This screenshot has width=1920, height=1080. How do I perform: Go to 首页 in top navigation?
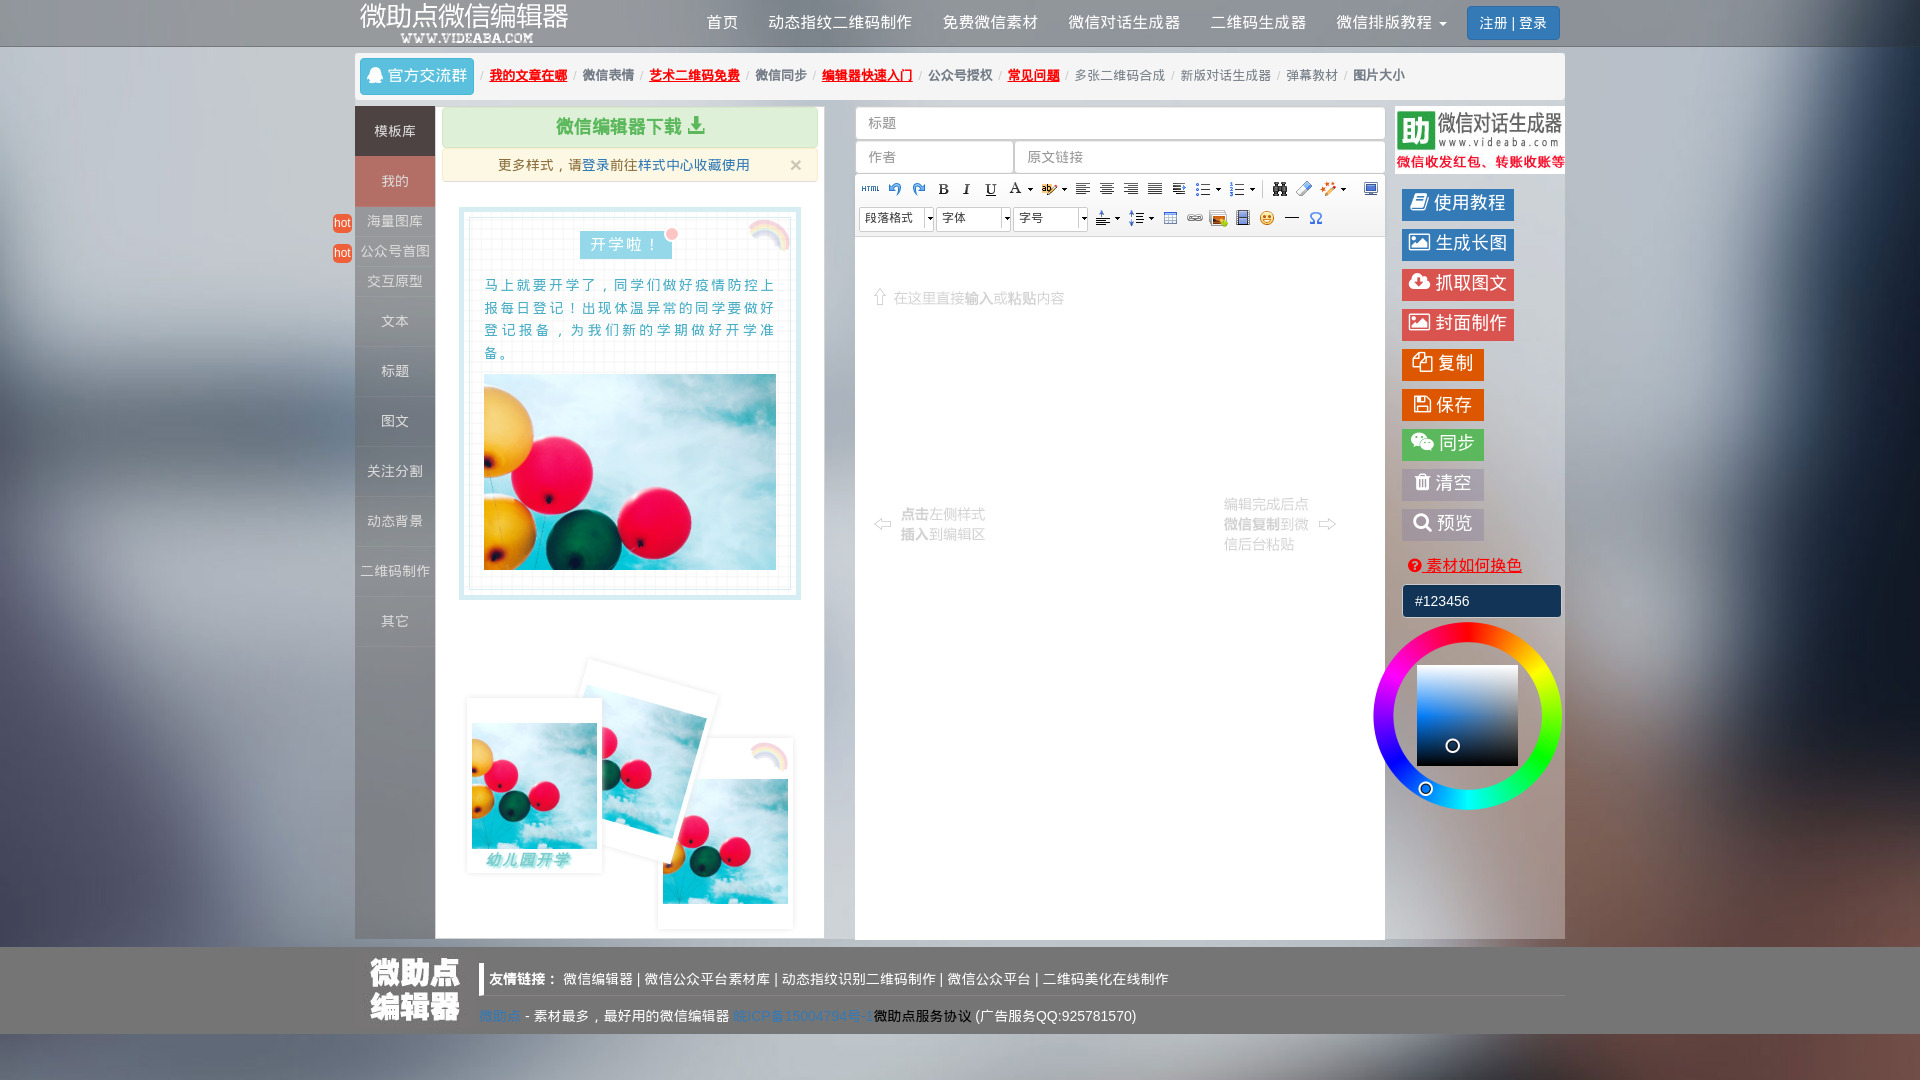click(722, 22)
